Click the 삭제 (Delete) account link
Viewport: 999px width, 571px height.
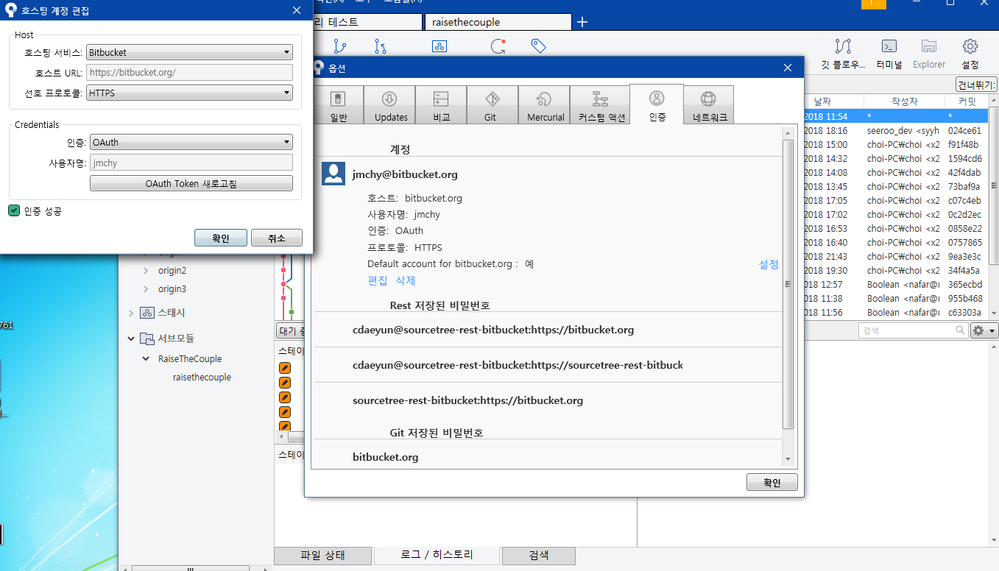[405, 280]
